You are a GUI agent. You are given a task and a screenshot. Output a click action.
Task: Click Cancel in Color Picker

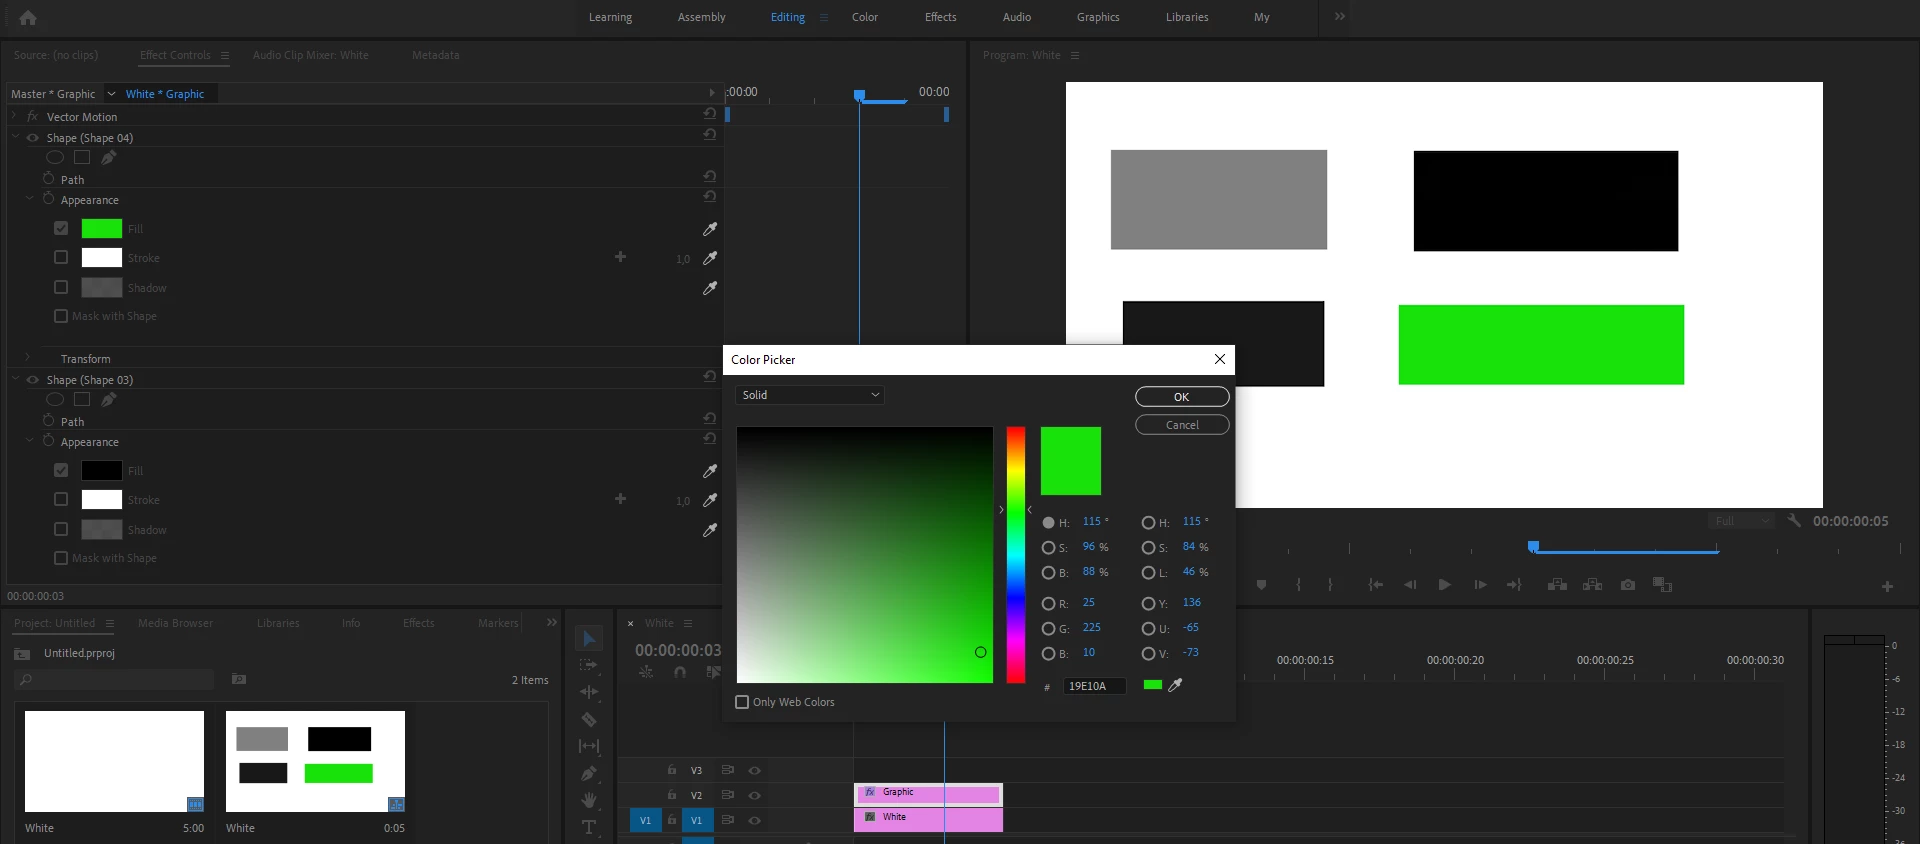(1182, 425)
